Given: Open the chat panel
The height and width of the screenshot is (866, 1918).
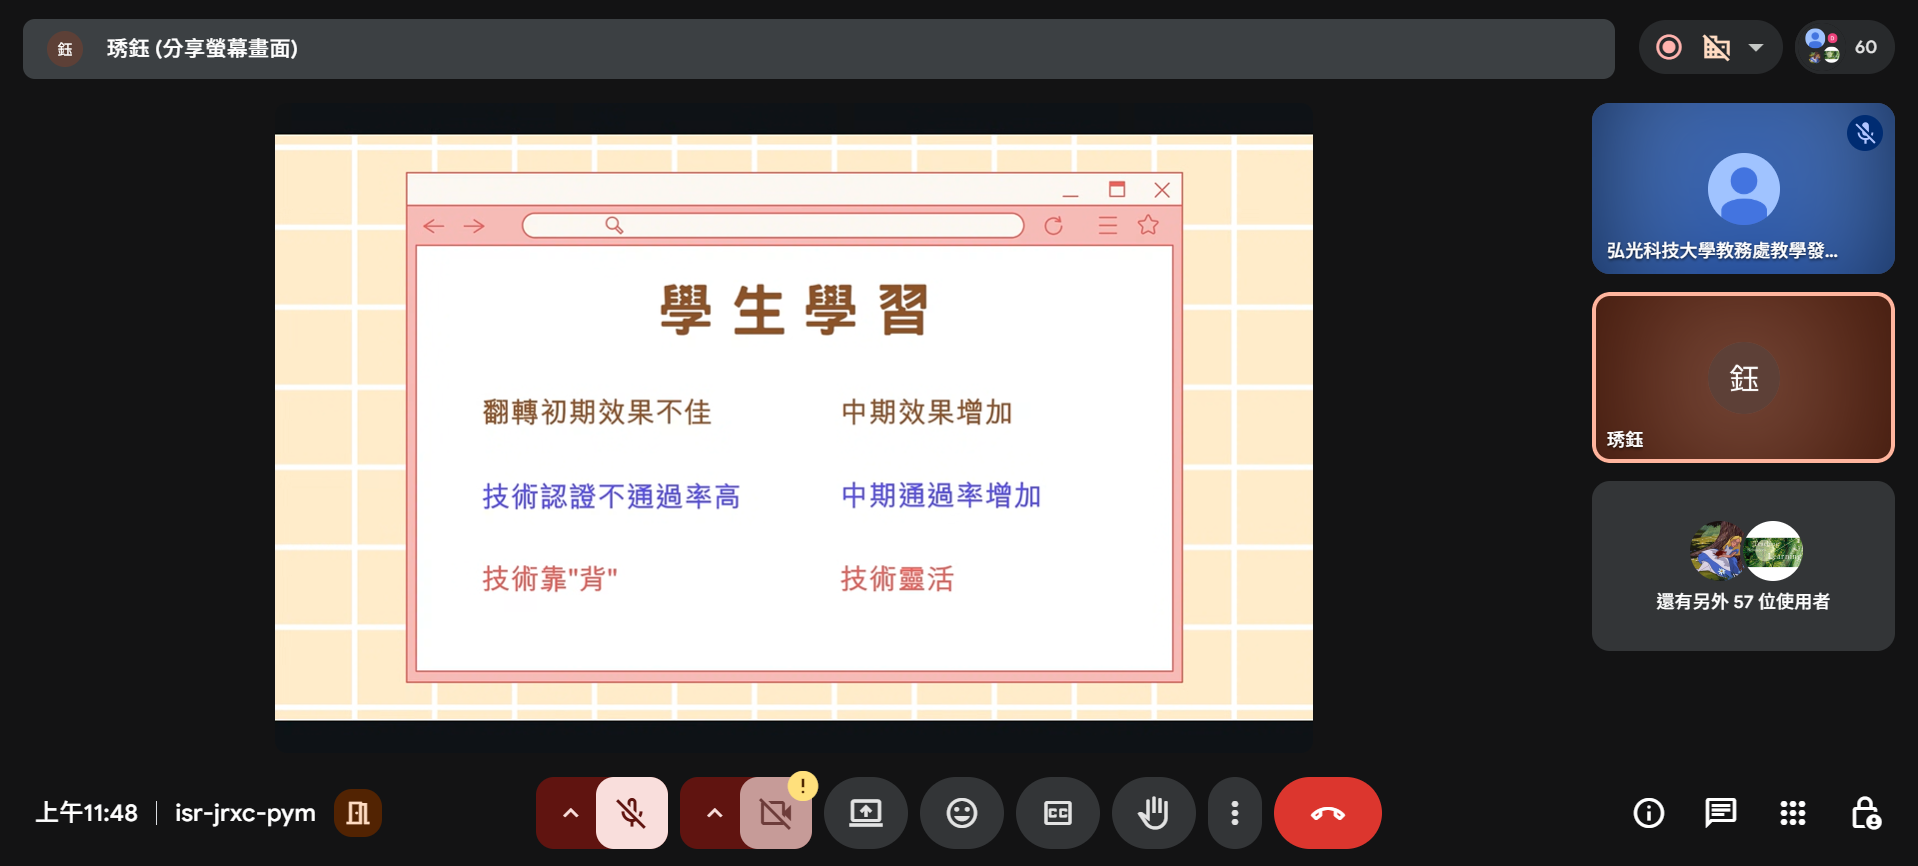Looking at the screenshot, I should [1720, 813].
